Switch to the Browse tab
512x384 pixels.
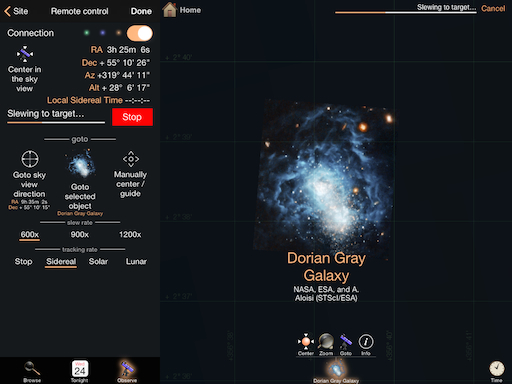coord(32,372)
